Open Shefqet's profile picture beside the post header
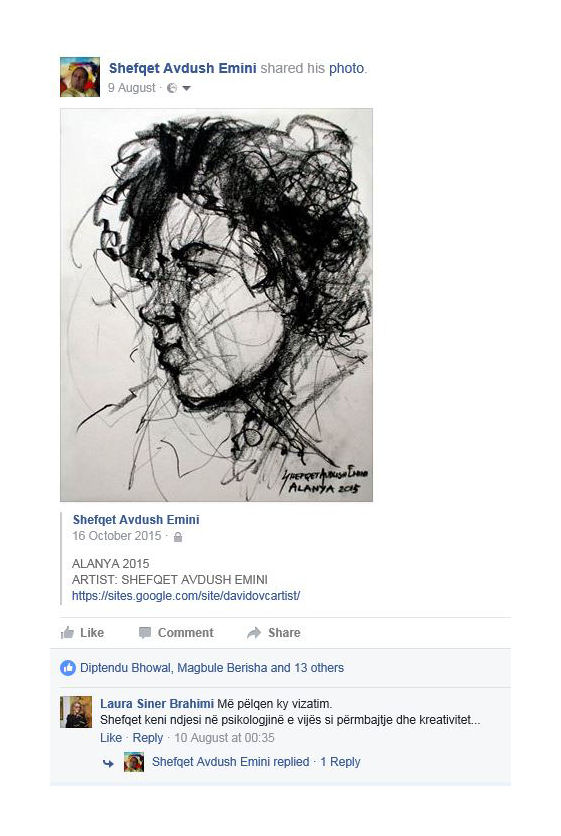The height and width of the screenshot is (836, 561). [80, 77]
